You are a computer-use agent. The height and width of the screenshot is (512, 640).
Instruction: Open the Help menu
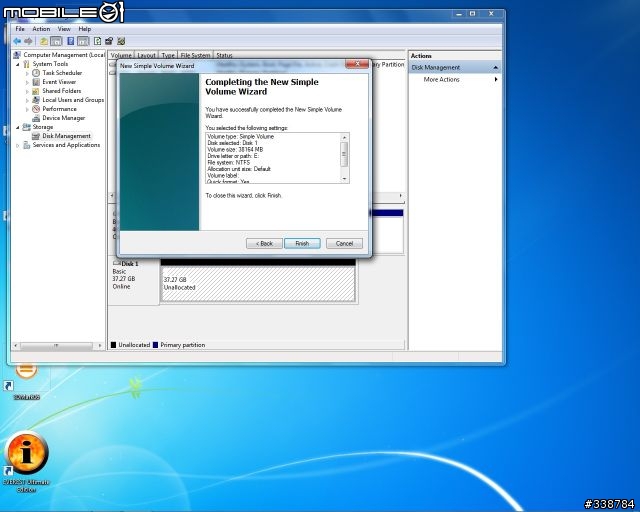(x=85, y=29)
